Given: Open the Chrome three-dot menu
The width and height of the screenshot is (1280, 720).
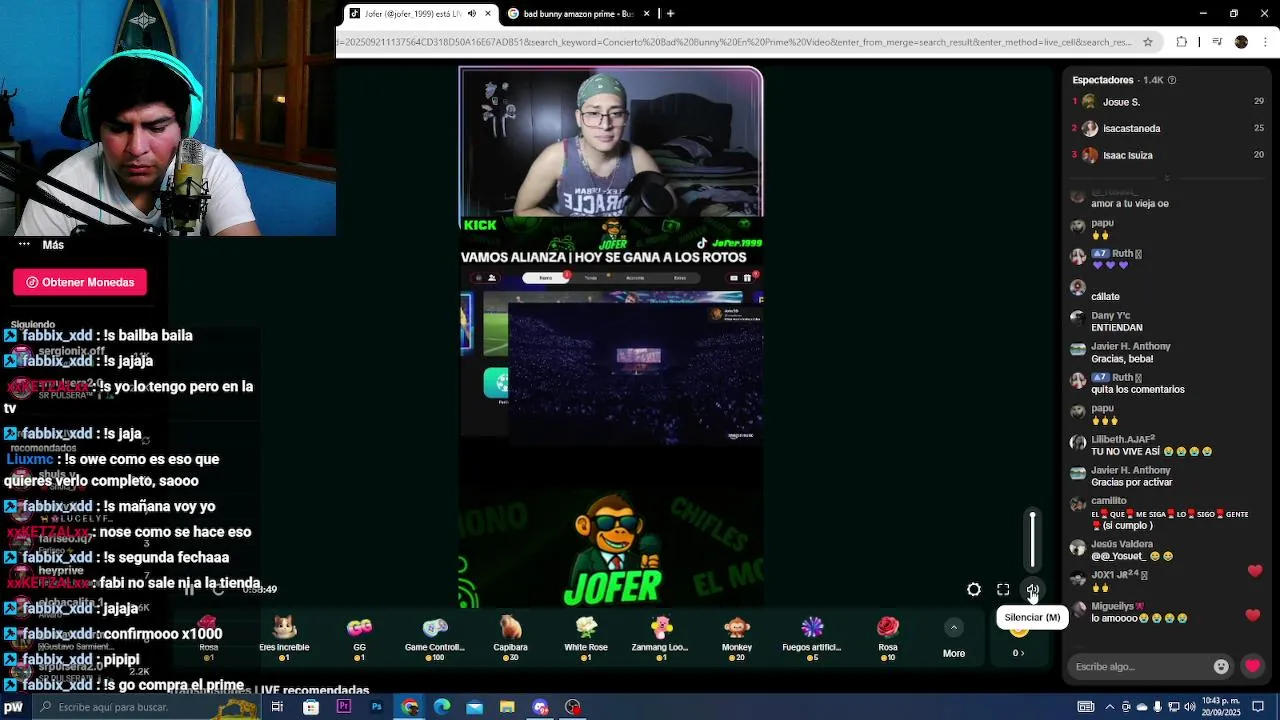Looking at the screenshot, I should pos(1266,42).
